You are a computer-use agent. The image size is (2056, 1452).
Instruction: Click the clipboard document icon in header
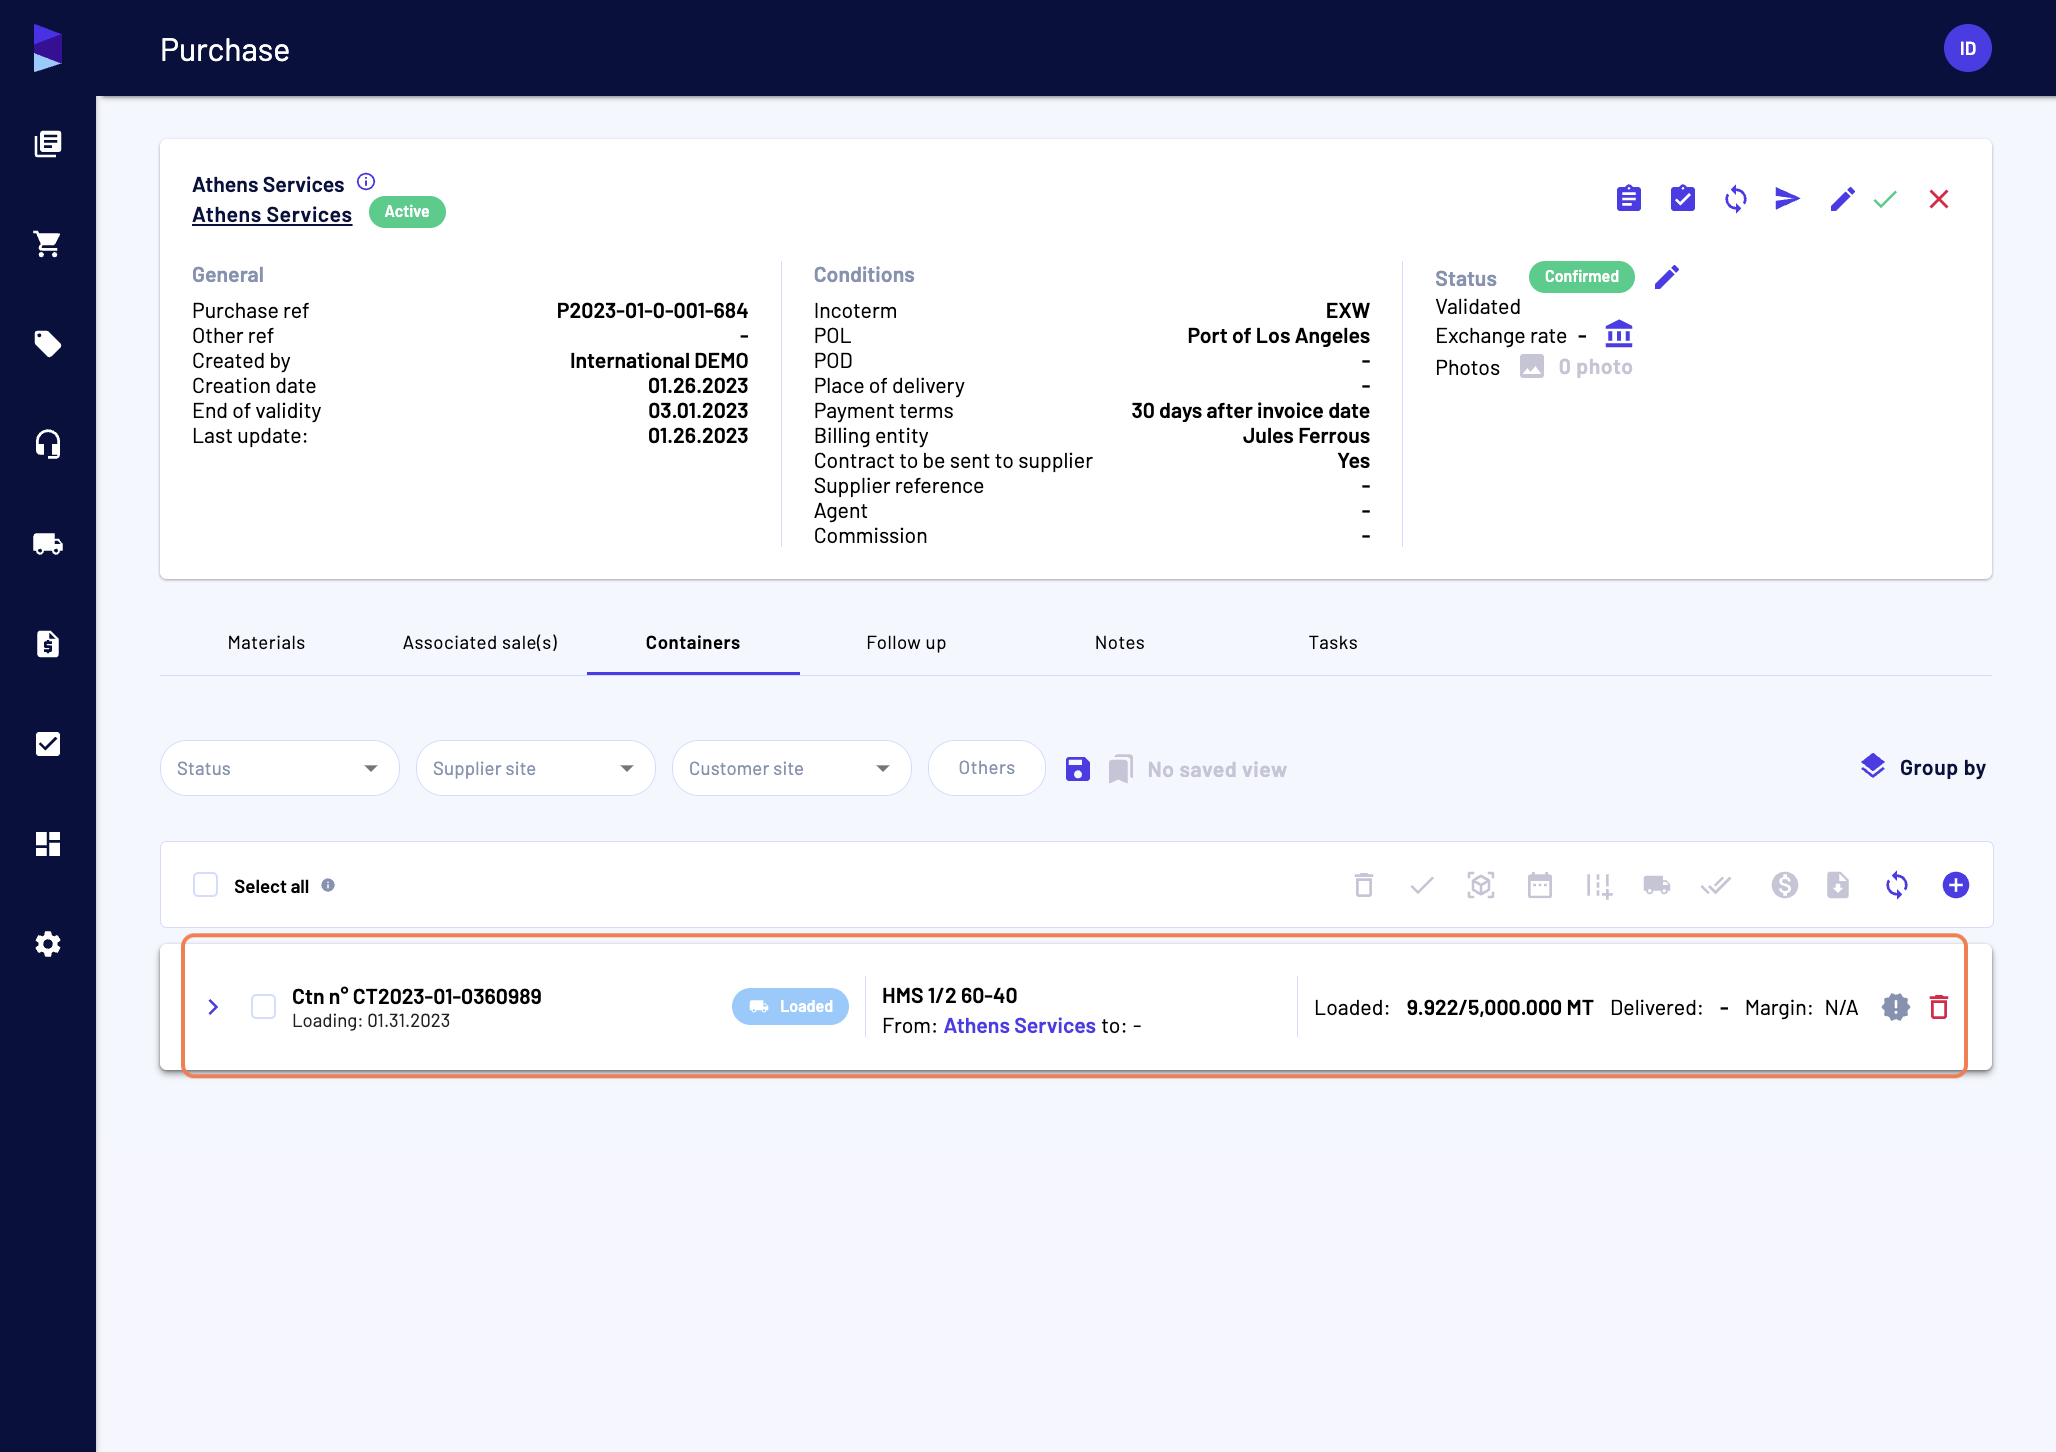pos(1628,199)
